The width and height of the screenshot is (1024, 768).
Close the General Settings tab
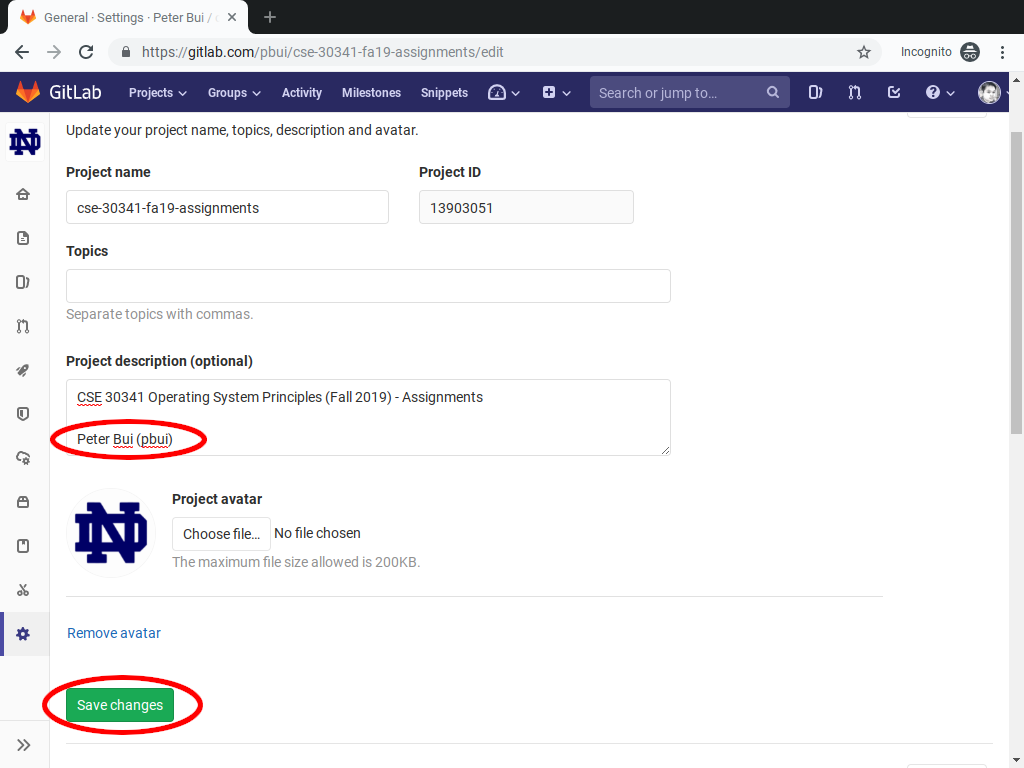232,18
